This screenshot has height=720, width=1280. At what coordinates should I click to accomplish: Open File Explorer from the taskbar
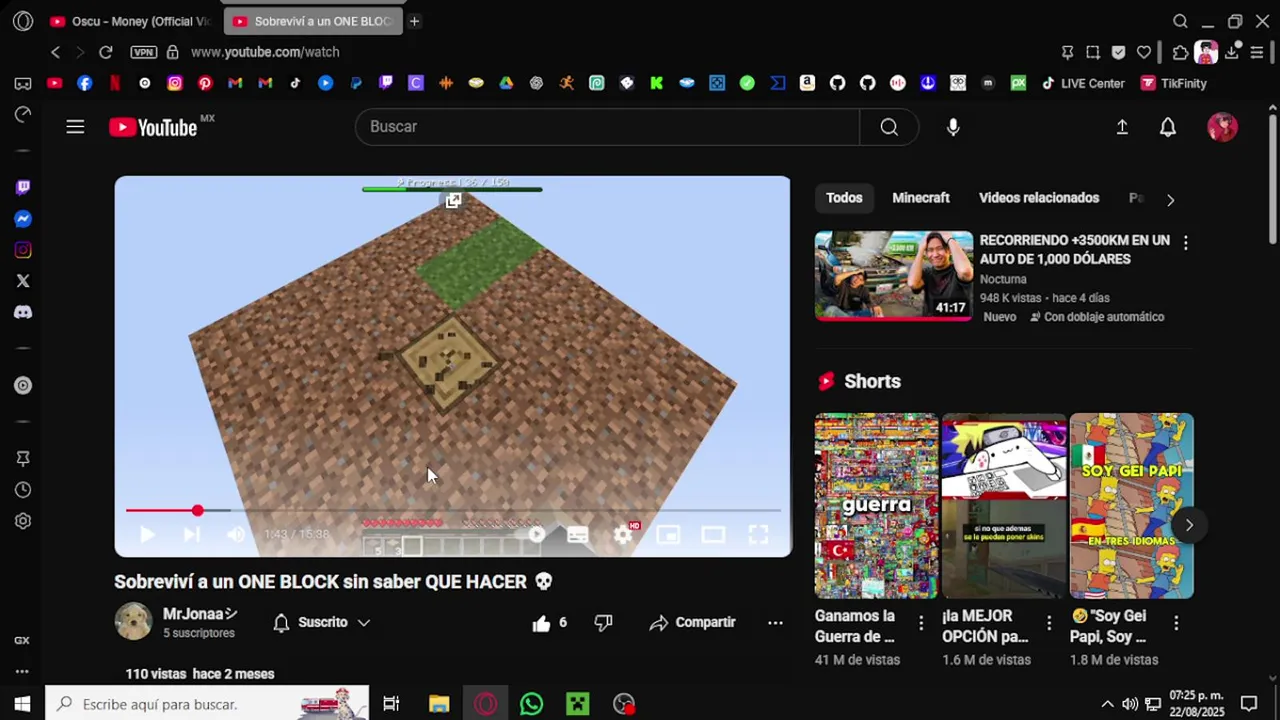[439, 704]
